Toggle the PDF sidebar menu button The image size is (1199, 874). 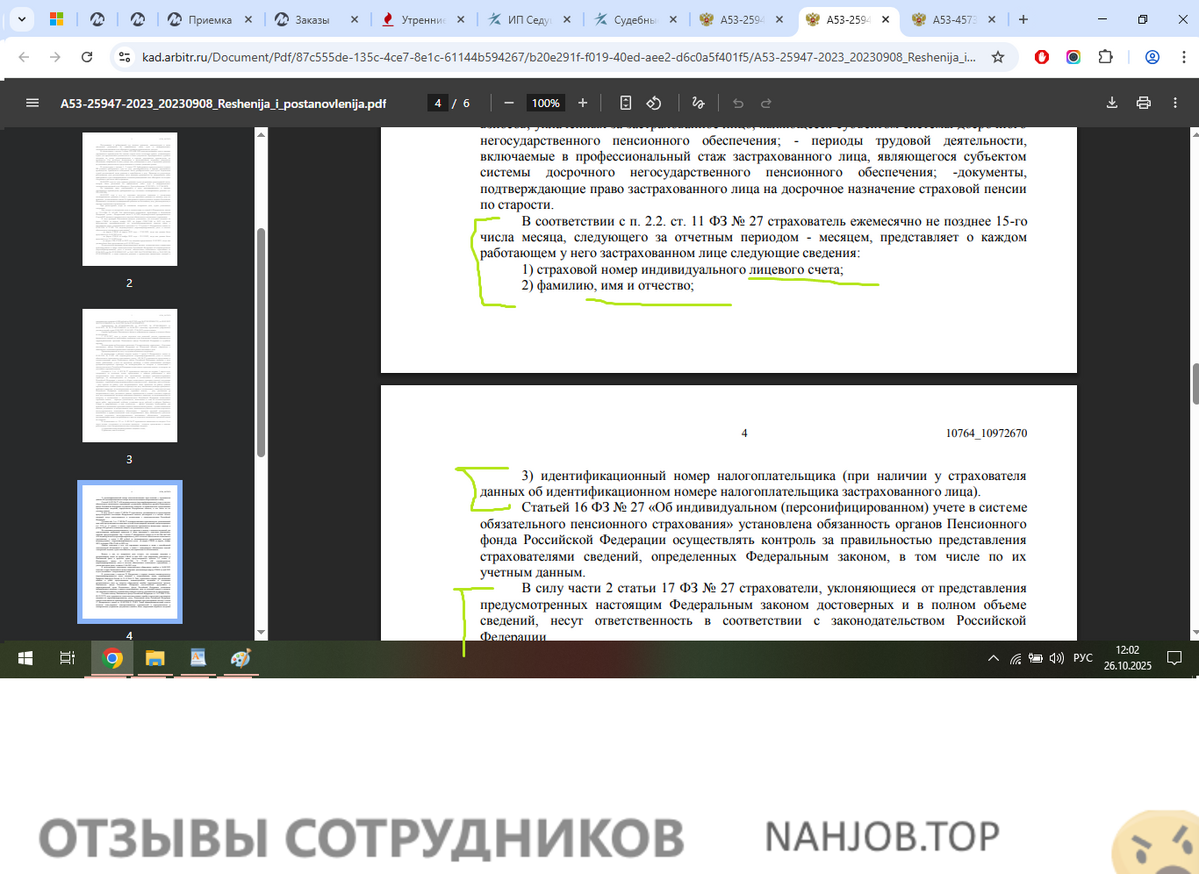click(x=32, y=103)
